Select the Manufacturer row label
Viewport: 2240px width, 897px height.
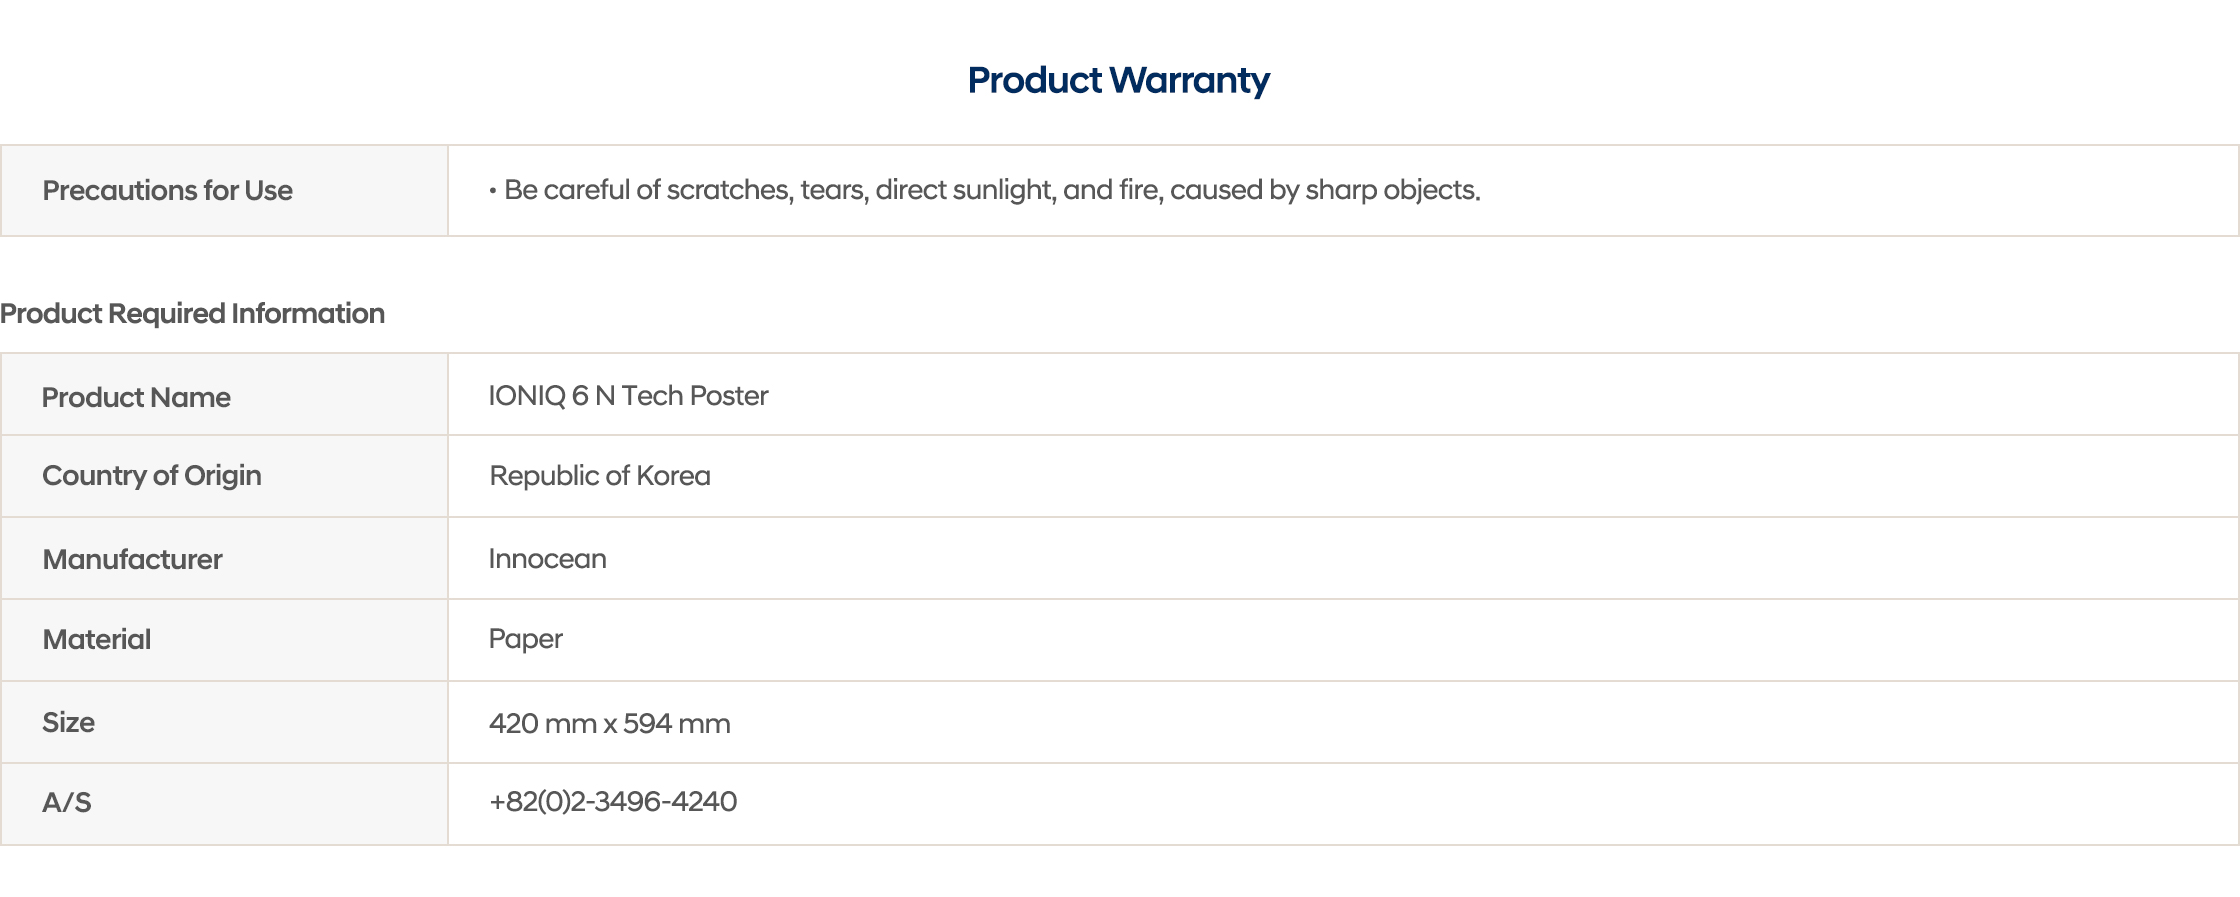pos(132,559)
